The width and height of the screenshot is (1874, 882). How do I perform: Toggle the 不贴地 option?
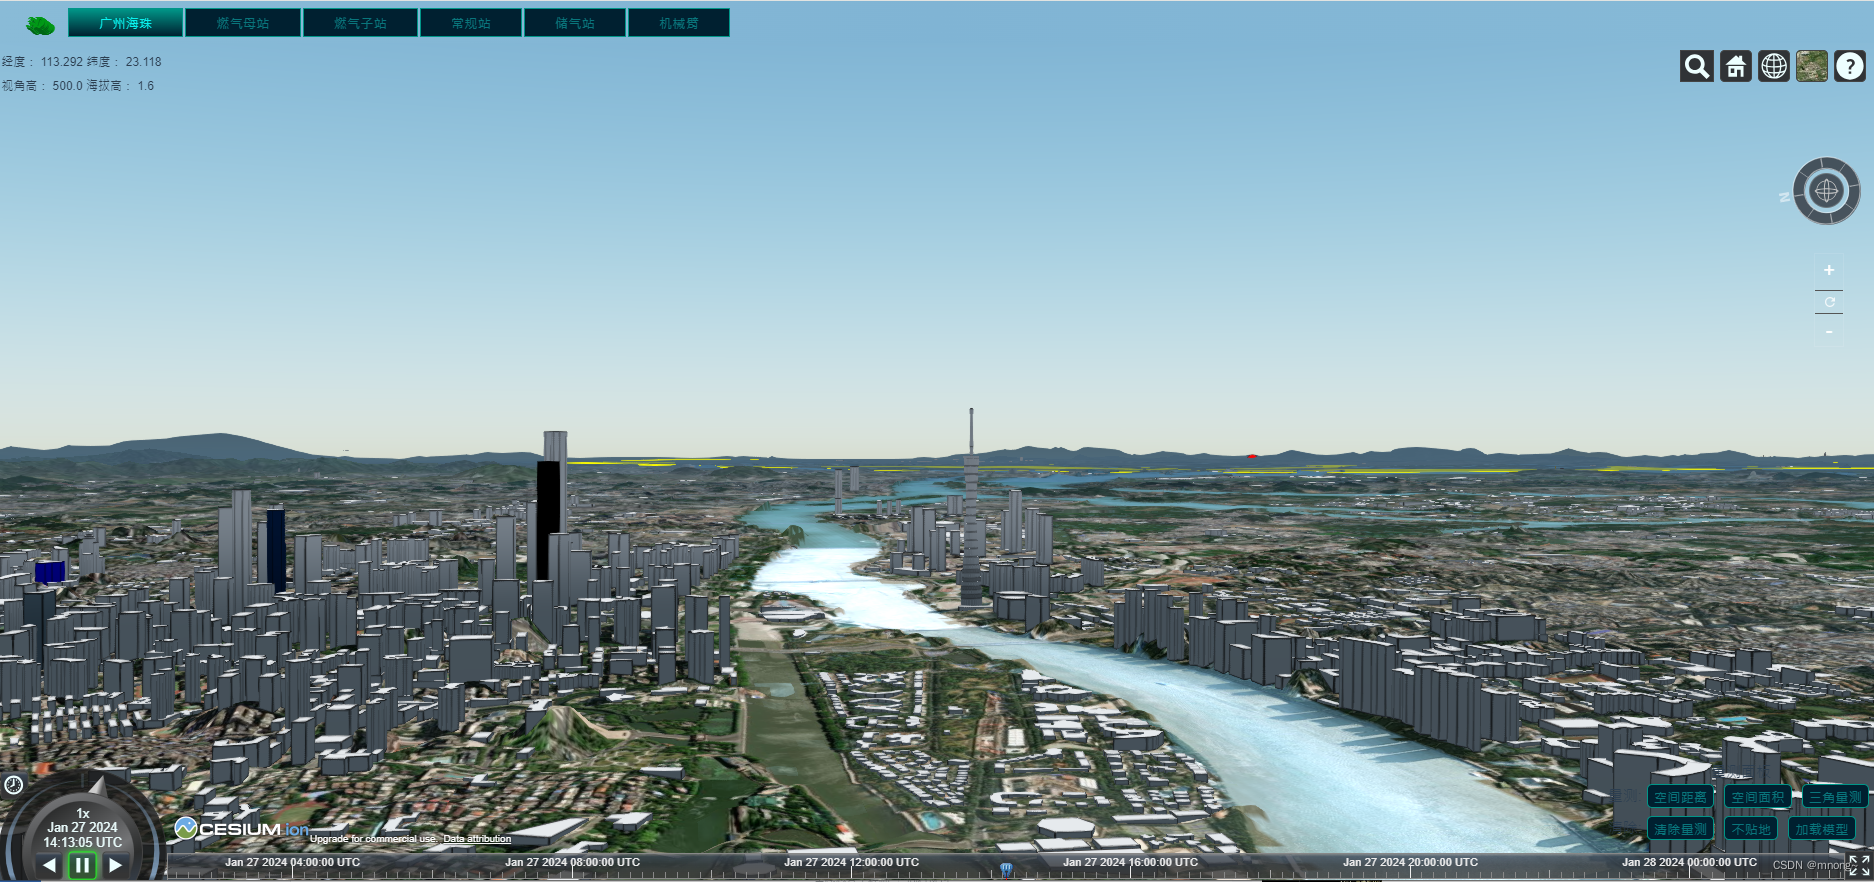(x=1751, y=829)
